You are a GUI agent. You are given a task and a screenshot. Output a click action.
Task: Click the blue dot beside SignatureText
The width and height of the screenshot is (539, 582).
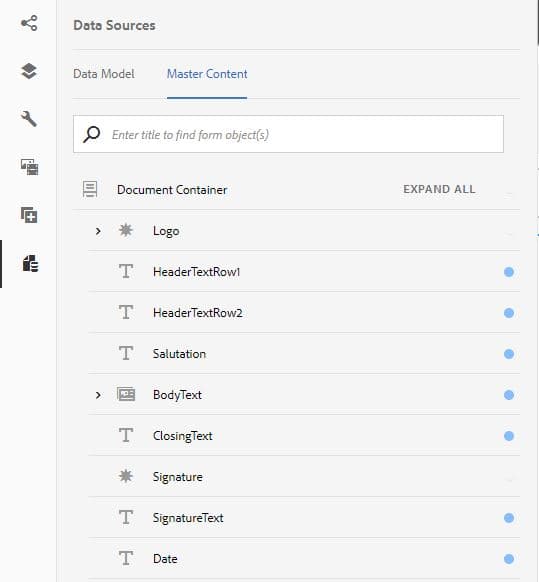click(509, 518)
